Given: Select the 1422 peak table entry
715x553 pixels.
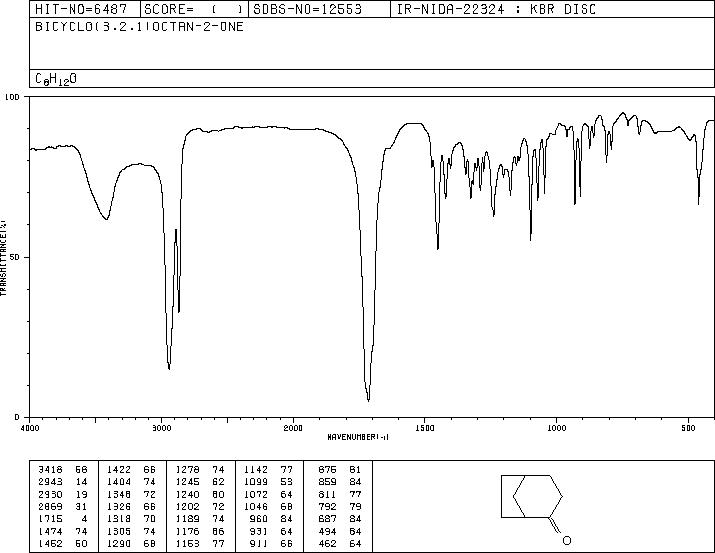Looking at the screenshot, I should (x=131, y=470).
